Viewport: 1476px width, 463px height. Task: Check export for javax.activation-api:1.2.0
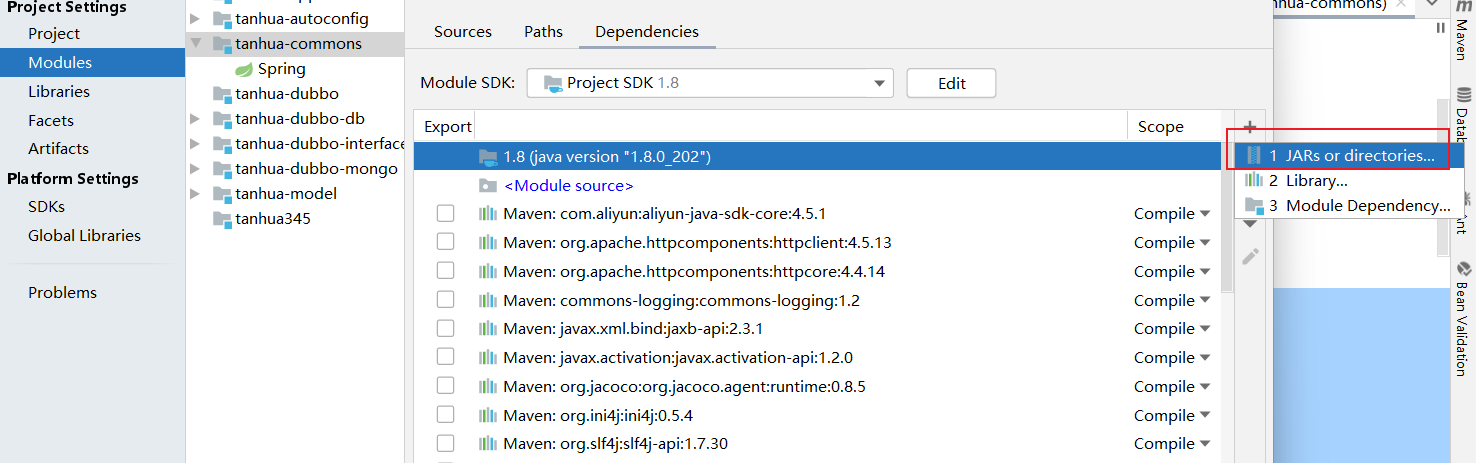click(x=445, y=357)
